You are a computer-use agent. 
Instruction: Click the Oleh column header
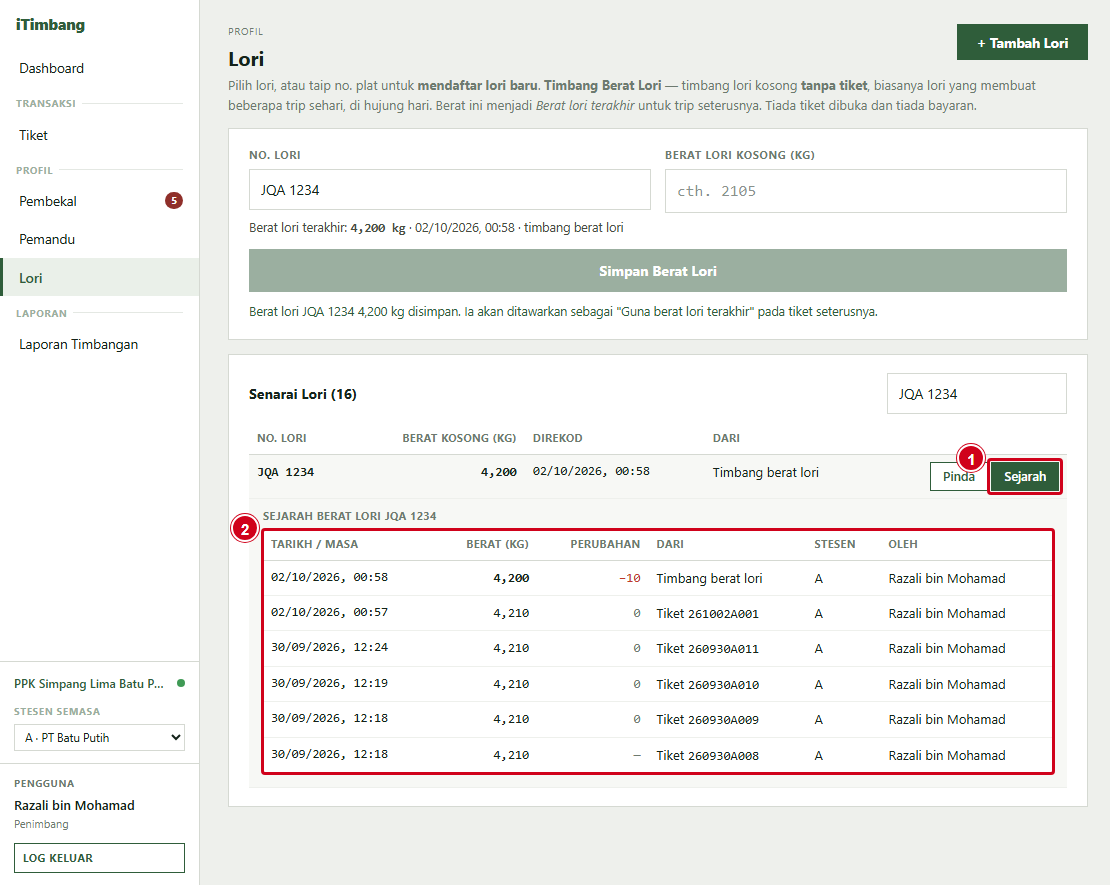[x=903, y=544]
